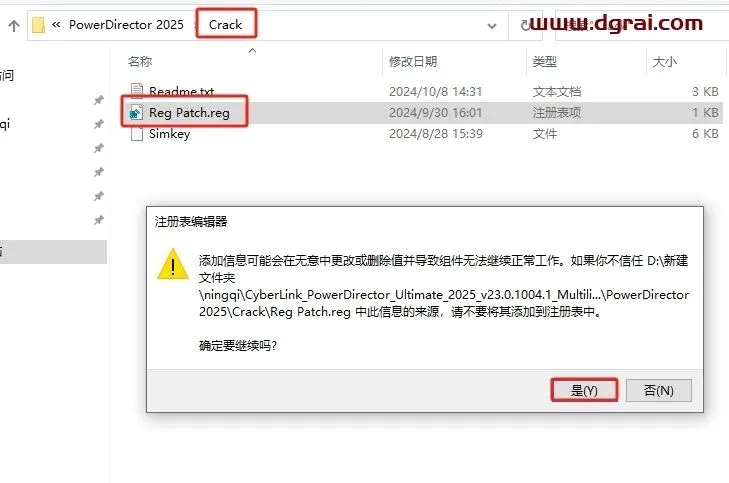Click the yellow warning triangle icon

point(172,264)
